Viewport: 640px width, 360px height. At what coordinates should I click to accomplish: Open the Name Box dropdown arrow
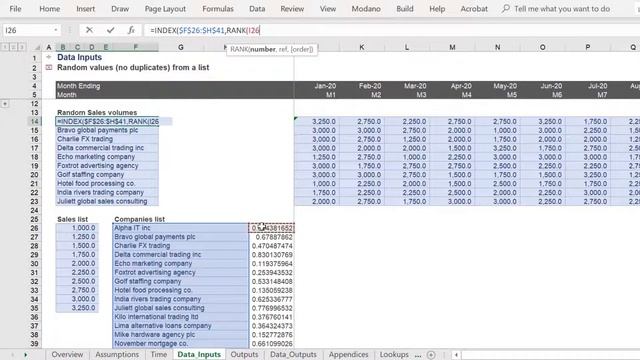coord(56,30)
